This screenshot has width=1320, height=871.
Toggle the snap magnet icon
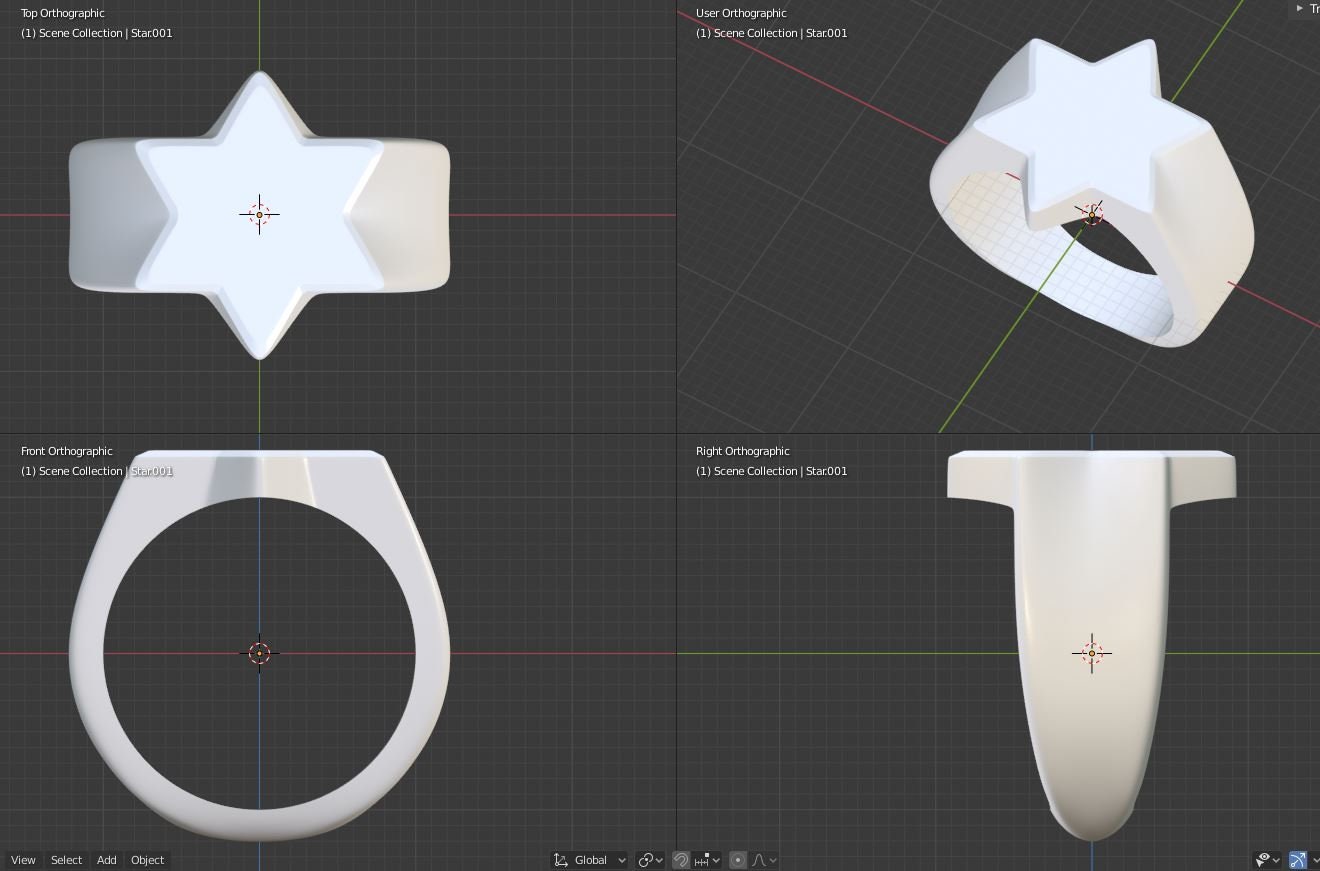point(681,860)
